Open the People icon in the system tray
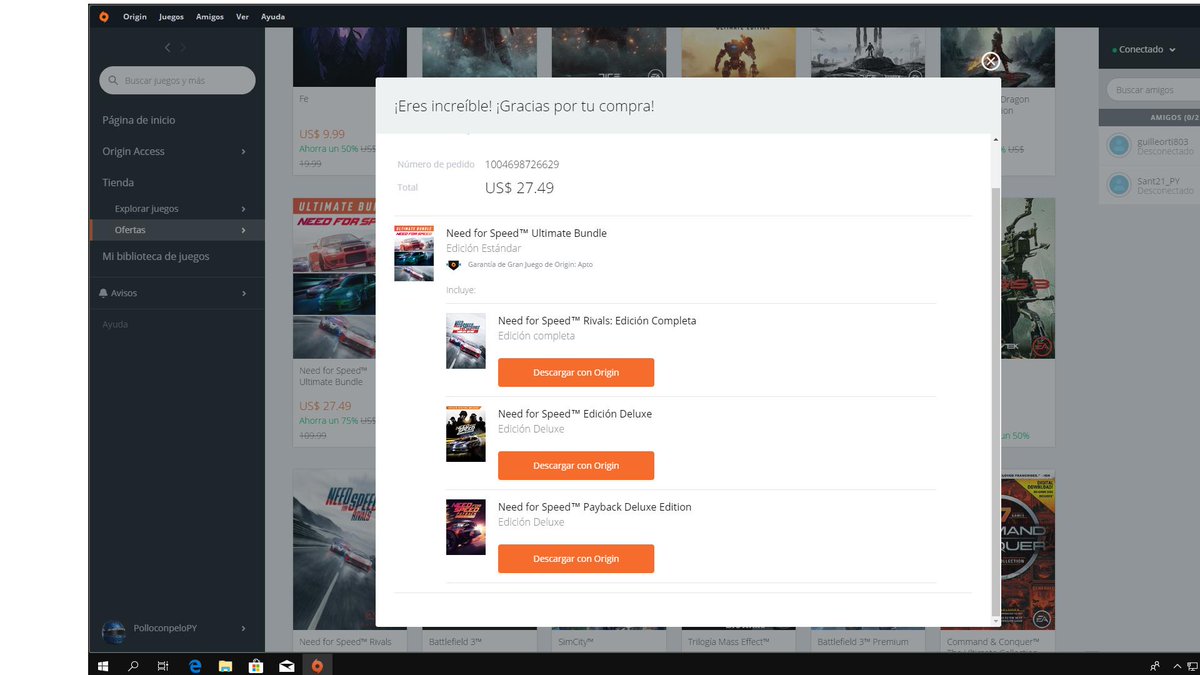This screenshot has width=1200, height=675. click(1156, 665)
